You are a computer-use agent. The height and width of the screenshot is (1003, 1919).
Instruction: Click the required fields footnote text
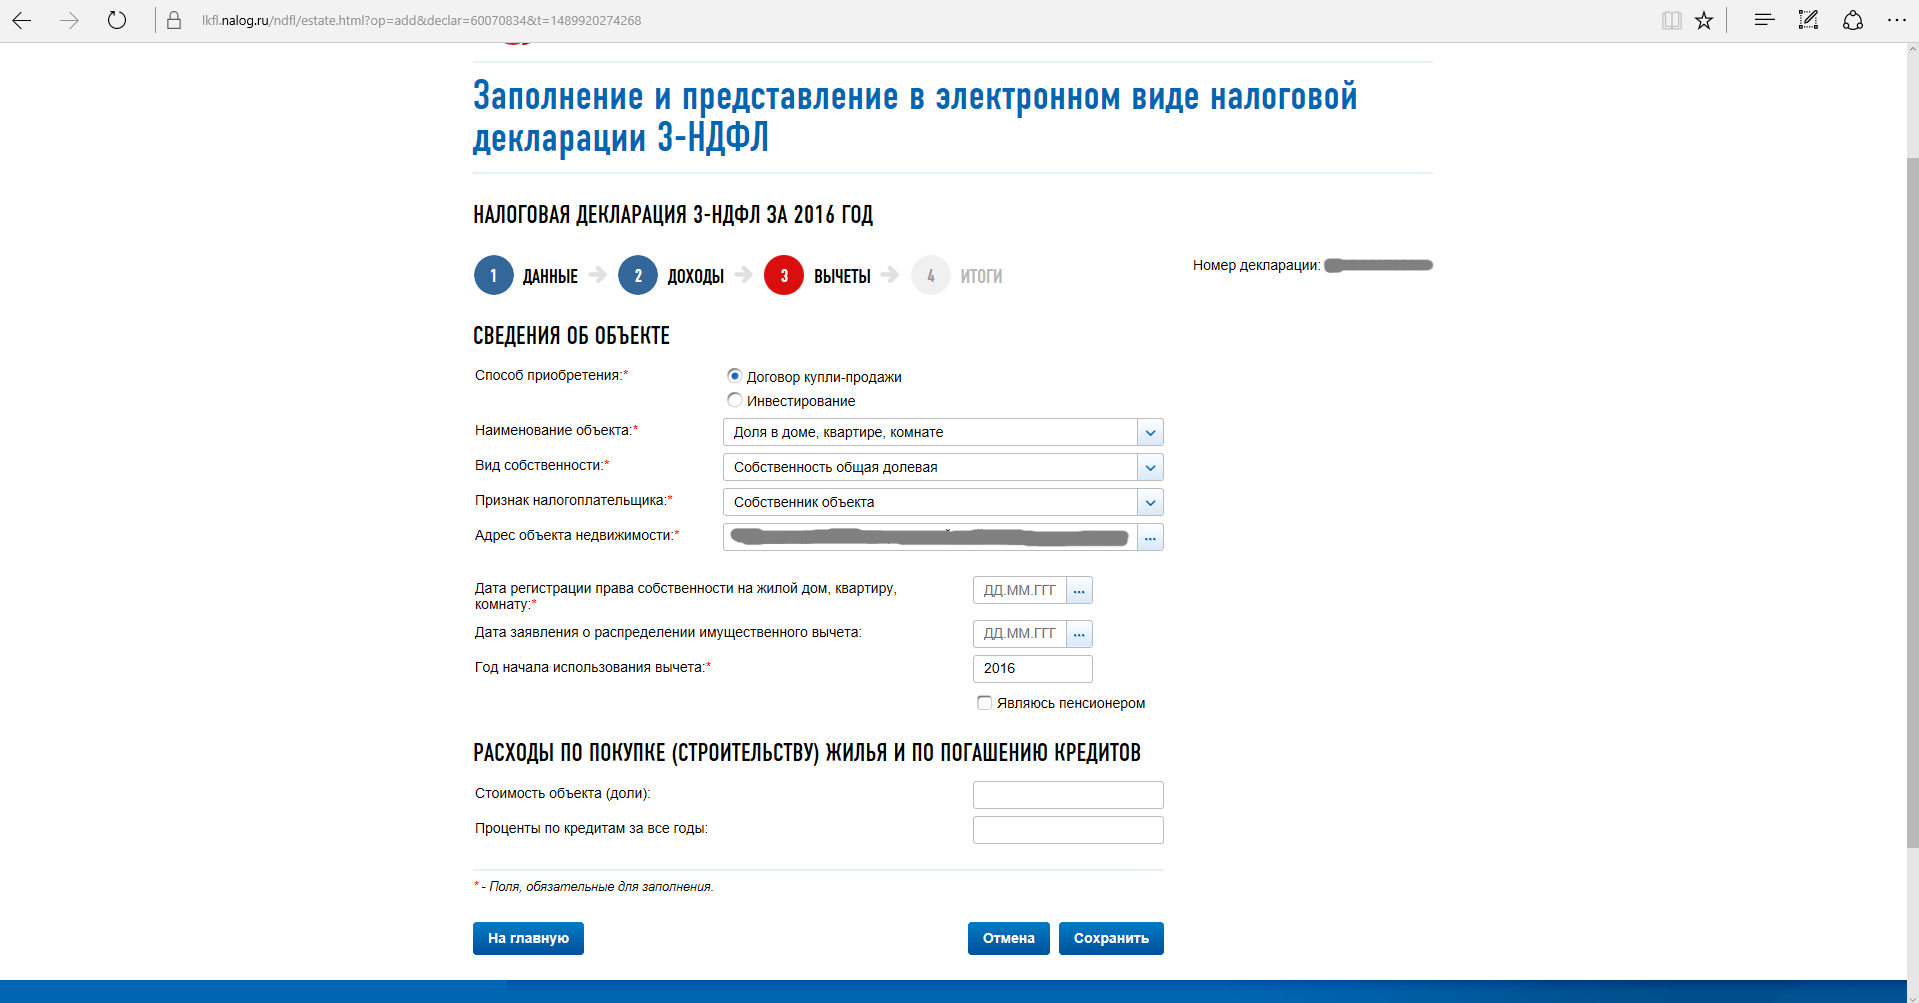coord(594,887)
